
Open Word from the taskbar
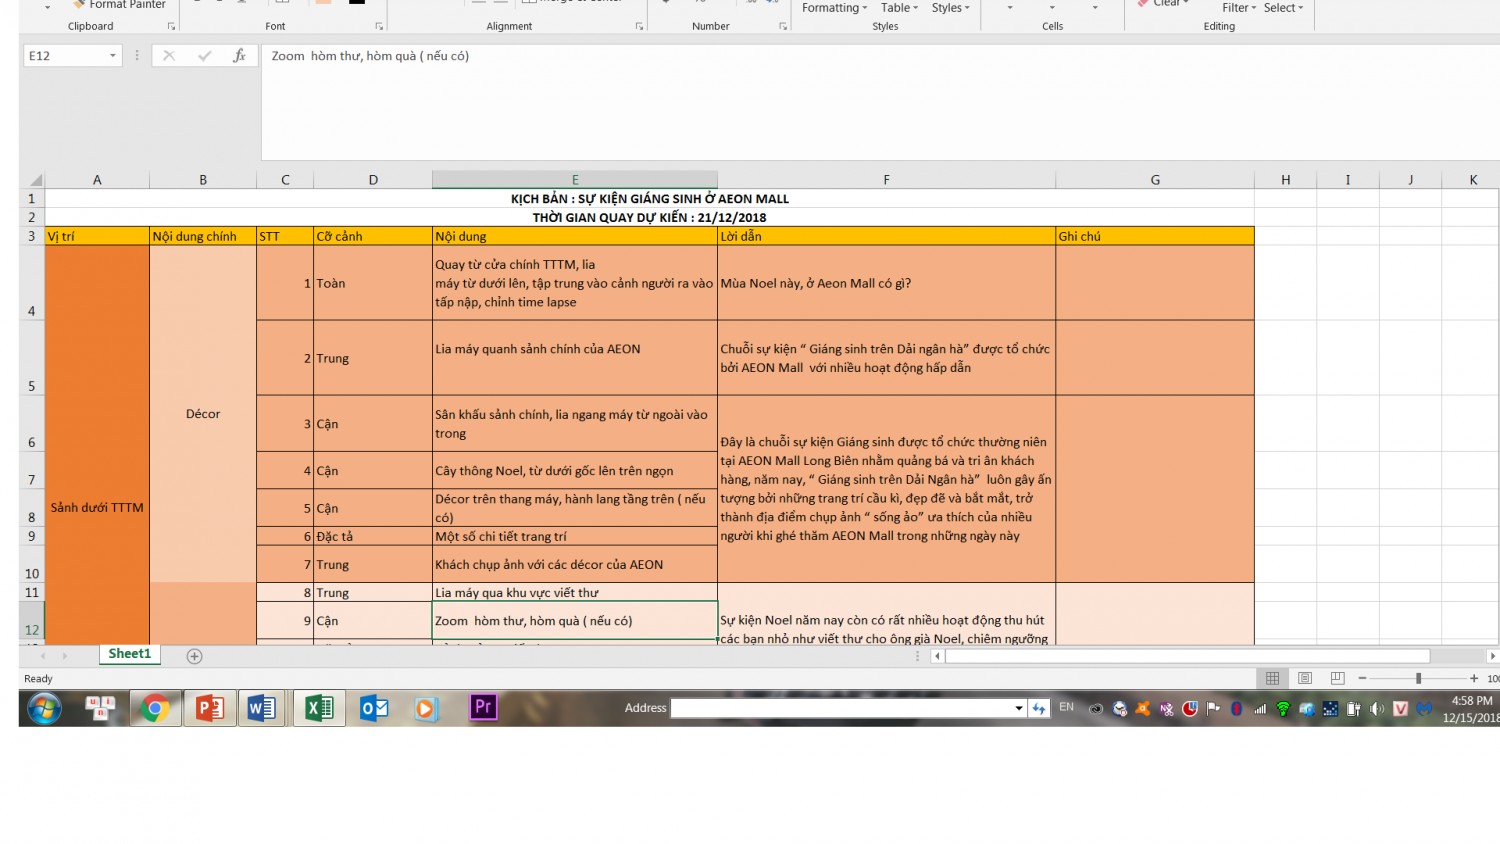pos(261,708)
